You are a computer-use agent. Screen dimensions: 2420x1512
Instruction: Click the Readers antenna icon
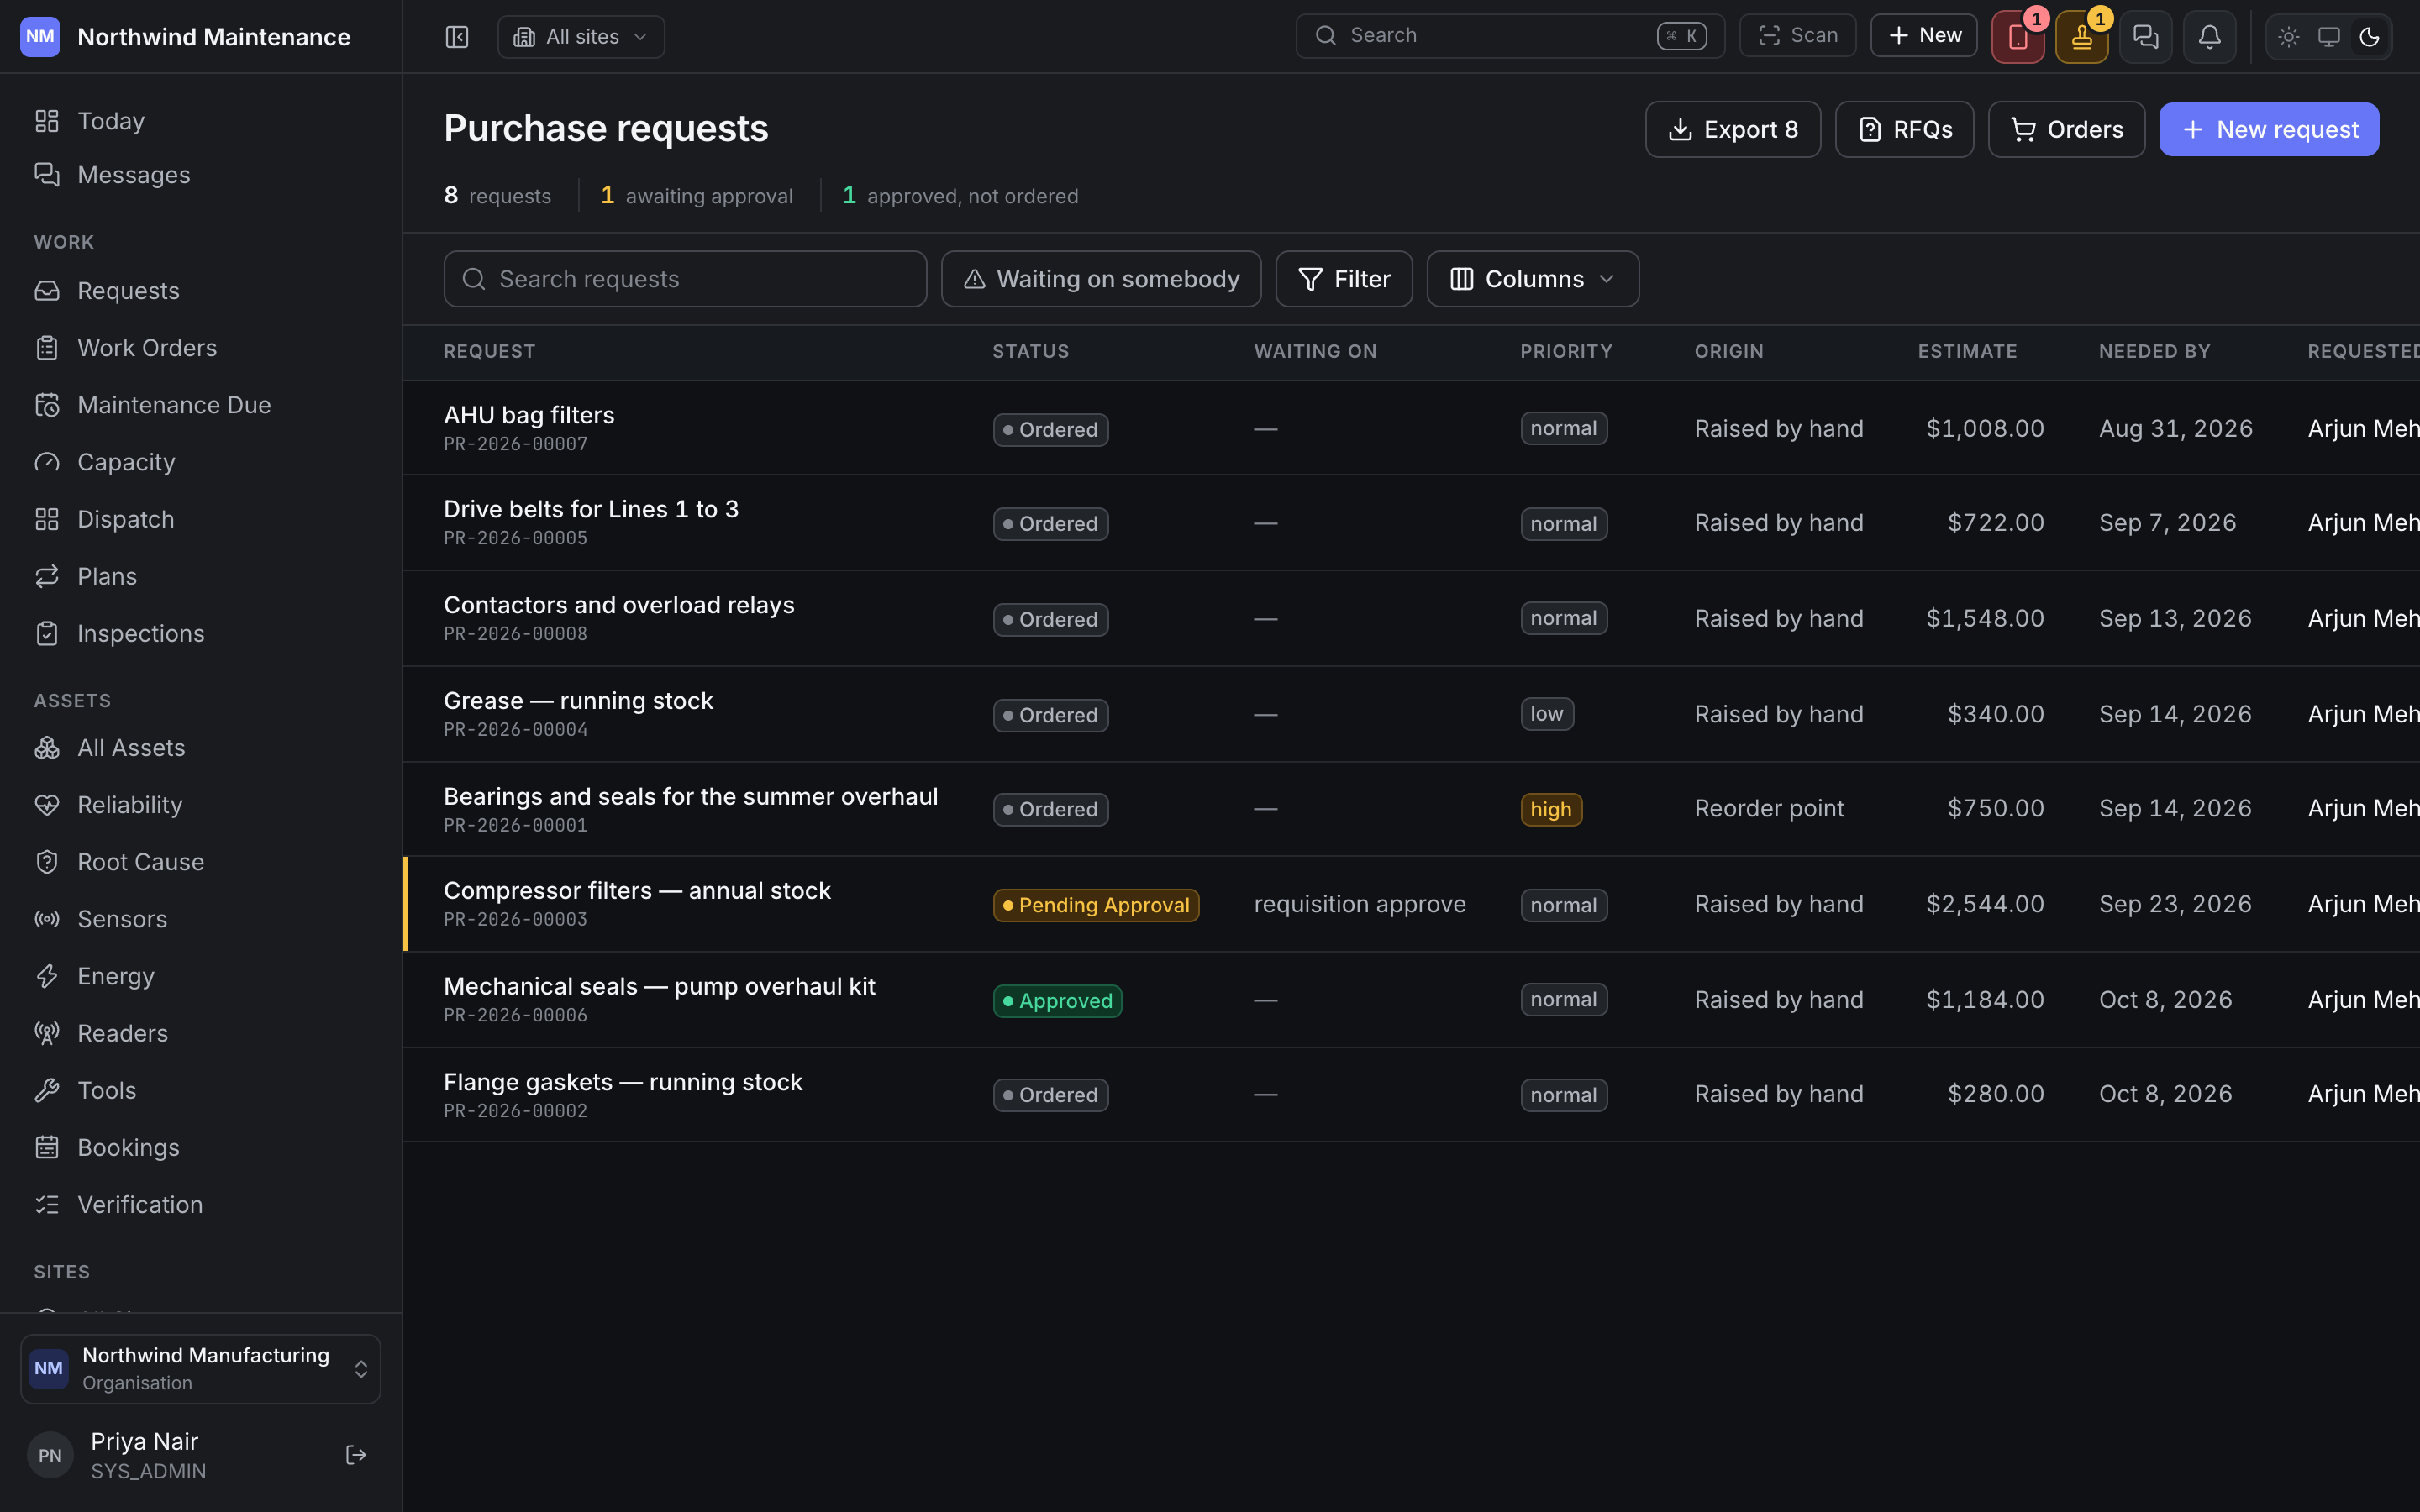[x=47, y=1033]
